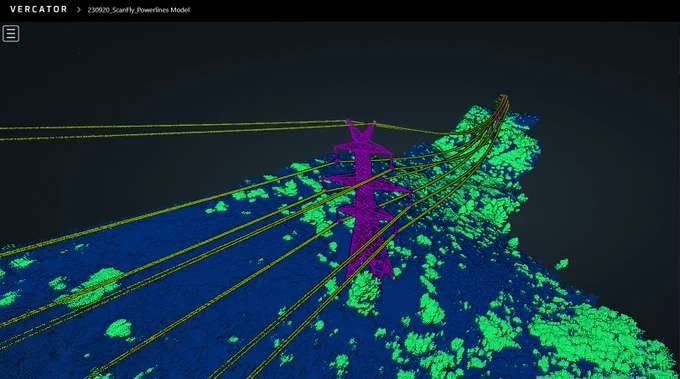The height and width of the screenshot is (379, 680).
Task: Click the VERCATOR logo
Action: pos(39,10)
